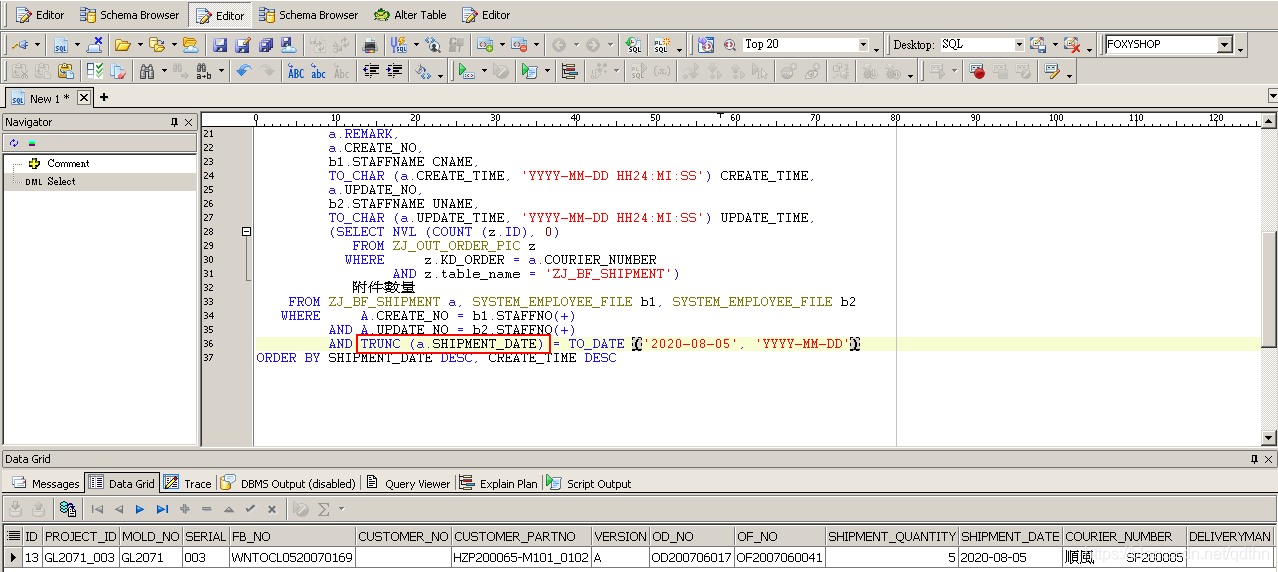
Task: Execute statement with green play icon
Action: (x=467, y=71)
